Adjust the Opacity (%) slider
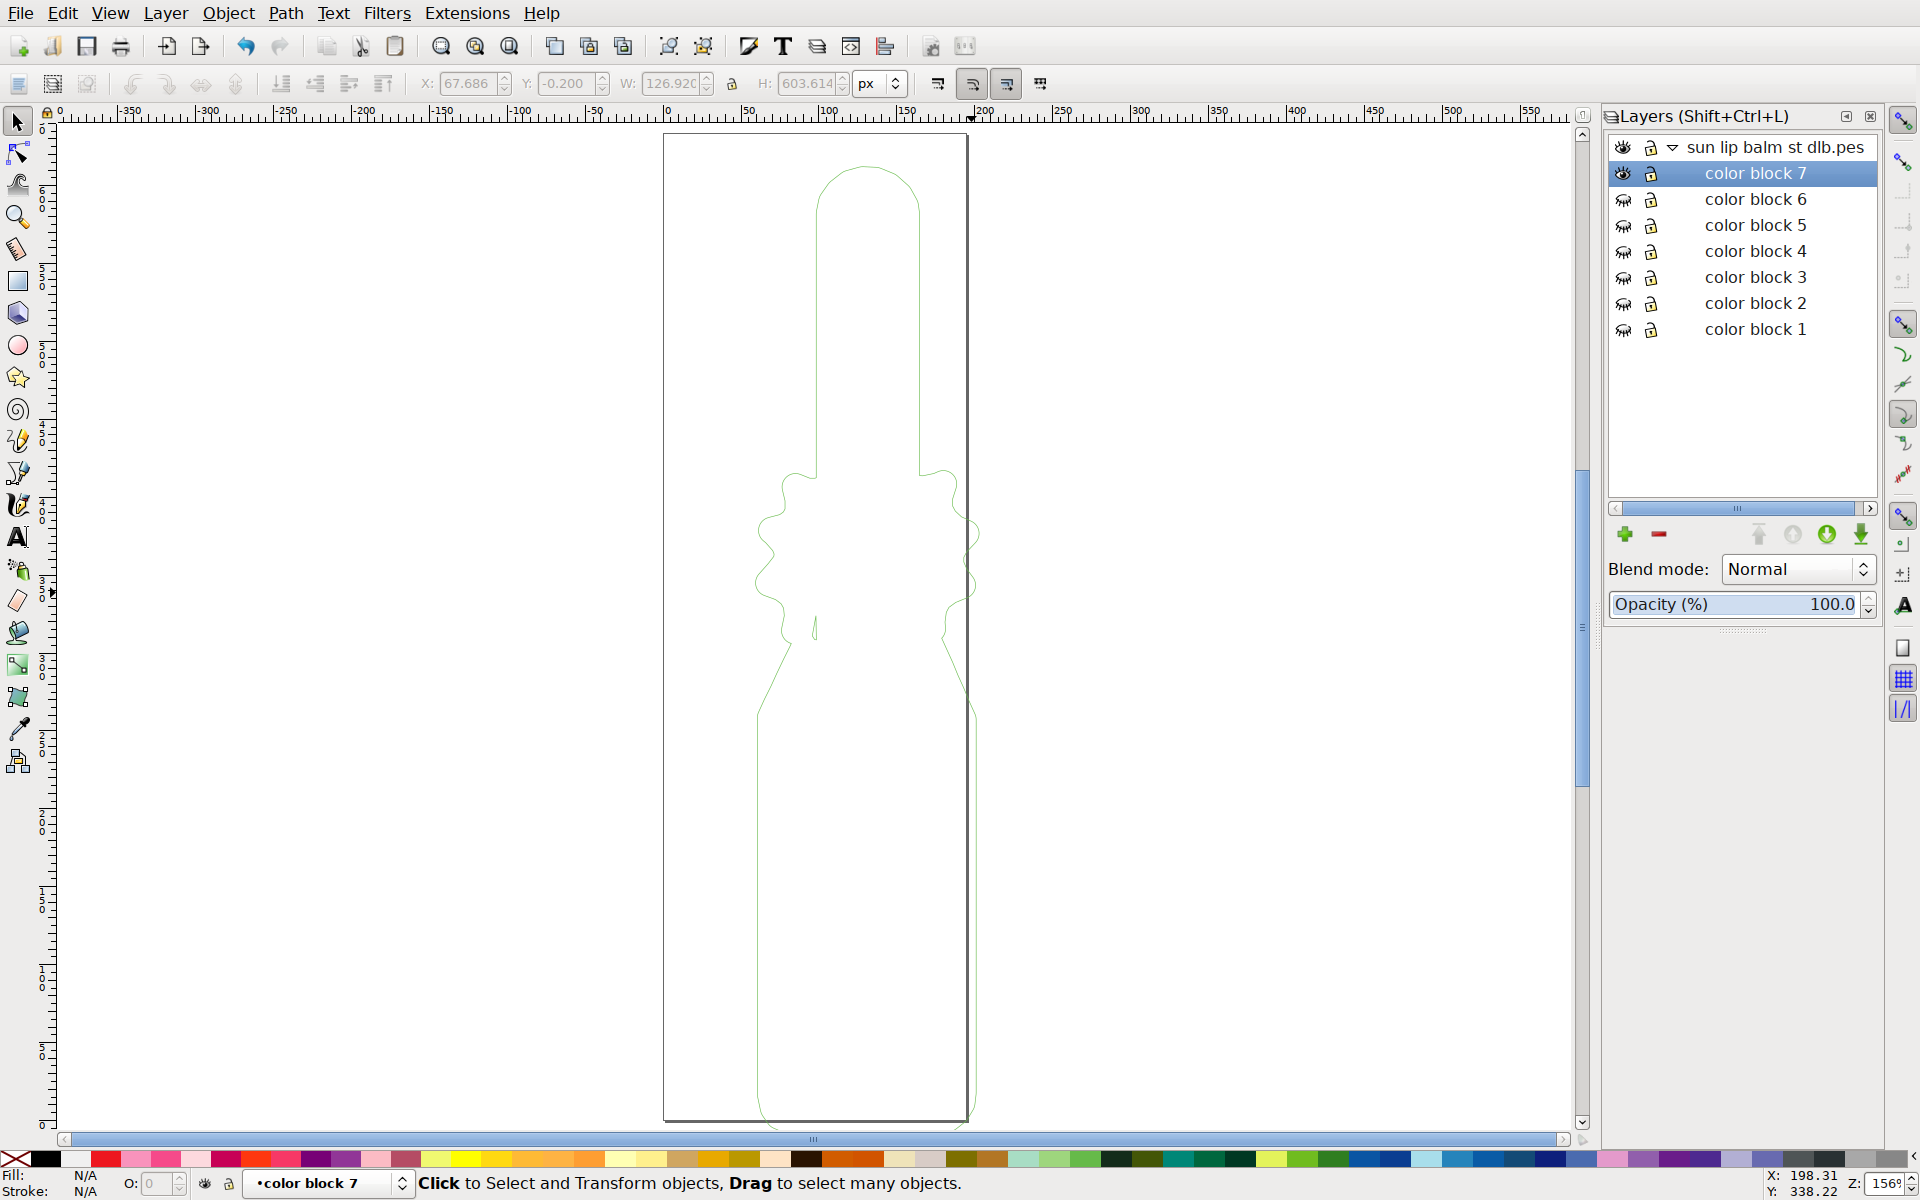The height and width of the screenshot is (1200, 1920). (1734, 605)
